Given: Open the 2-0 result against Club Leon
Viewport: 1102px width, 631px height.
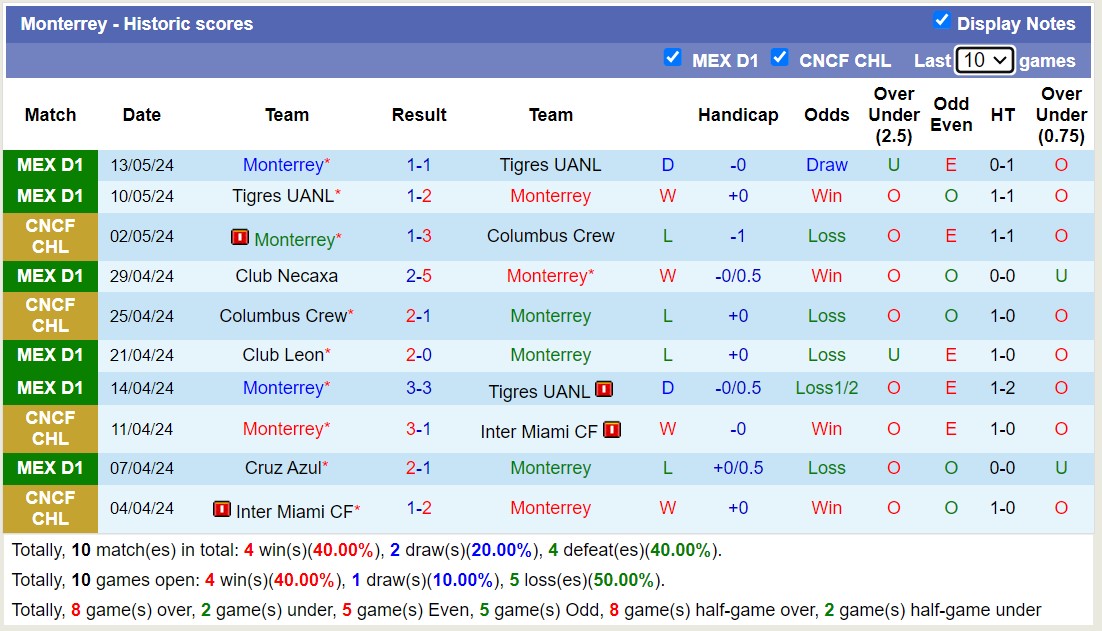Looking at the screenshot, I should pyautogui.click(x=419, y=355).
